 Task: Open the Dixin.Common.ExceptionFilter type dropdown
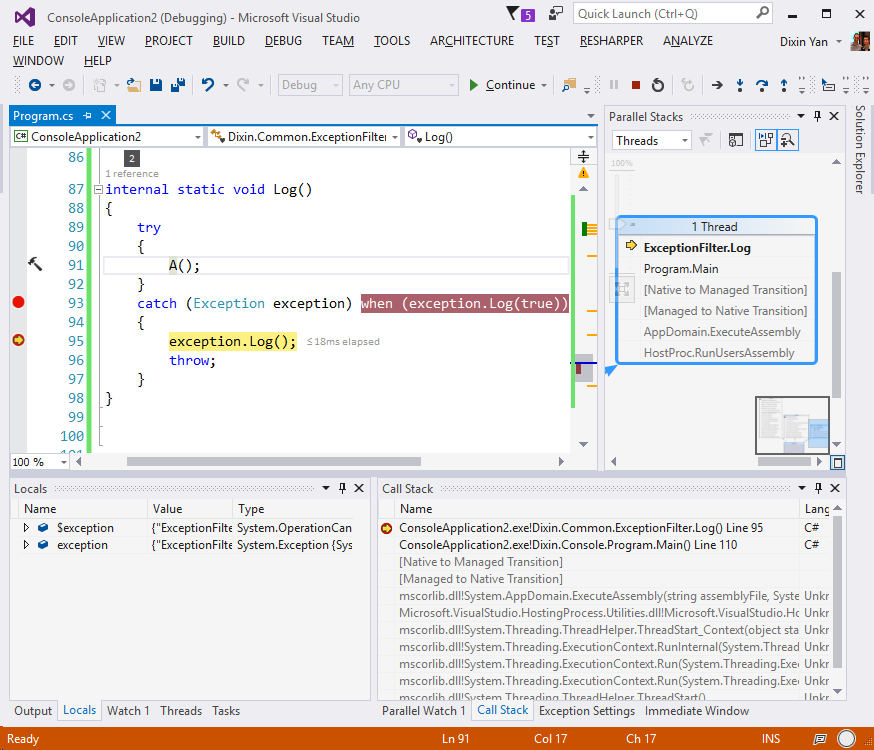coord(304,137)
